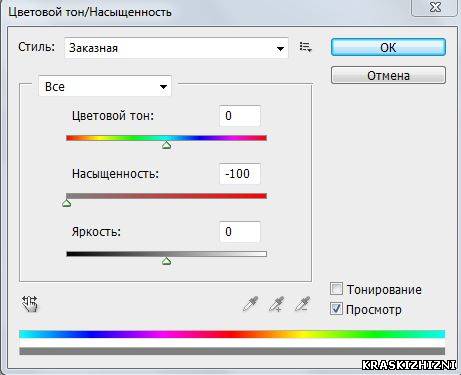Enable the Тонирование checkbox

pos(336,289)
